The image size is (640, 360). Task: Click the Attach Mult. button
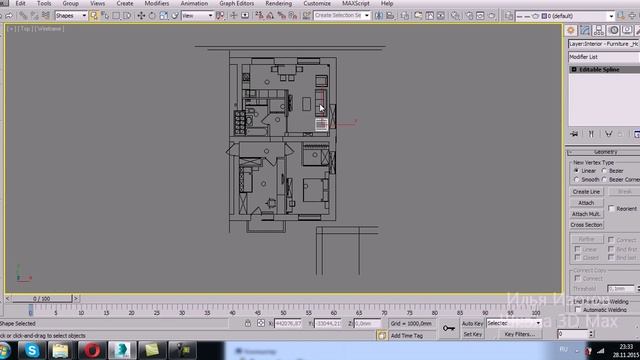(586, 214)
